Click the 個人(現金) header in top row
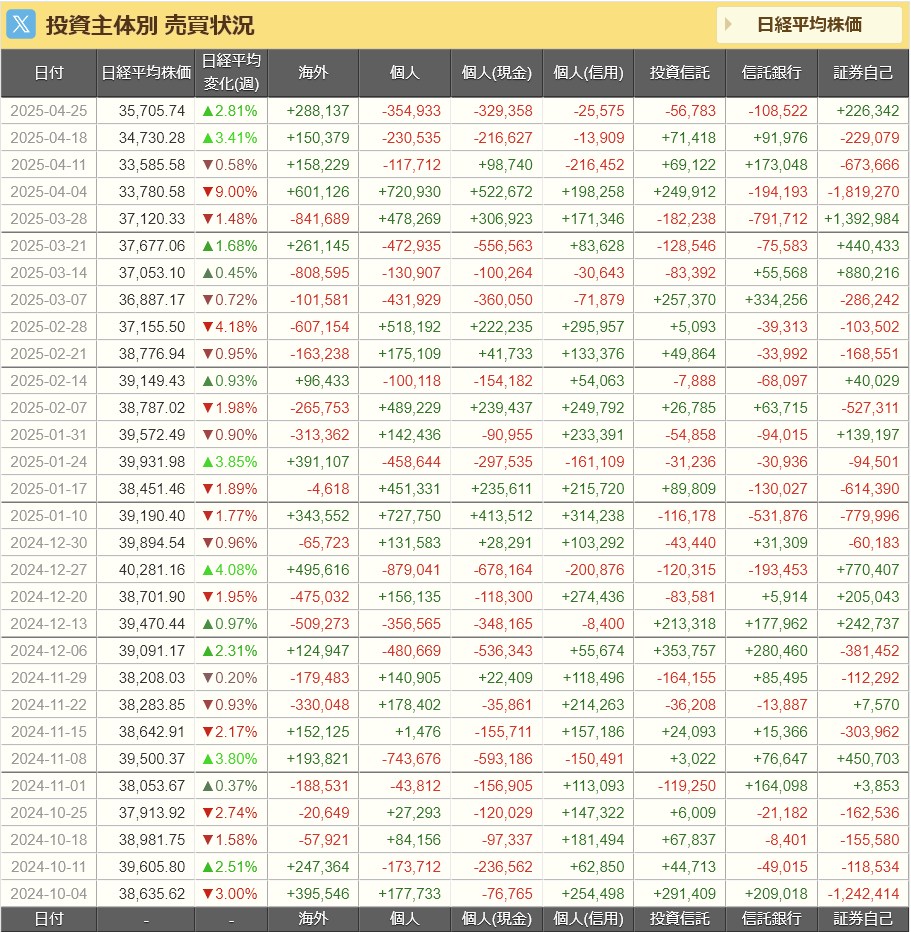This screenshot has width=911, height=932. [496, 73]
